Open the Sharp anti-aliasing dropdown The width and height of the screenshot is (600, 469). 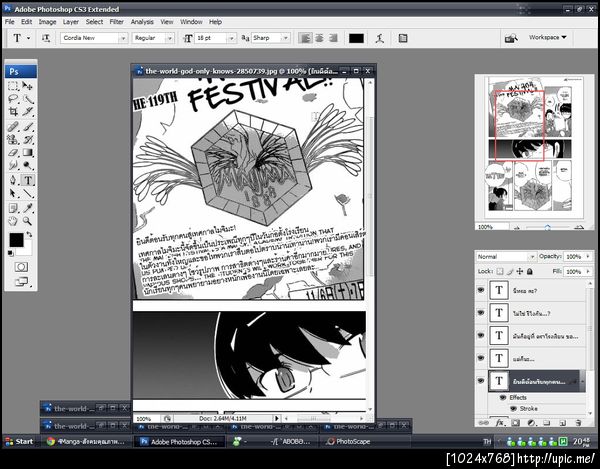285,38
